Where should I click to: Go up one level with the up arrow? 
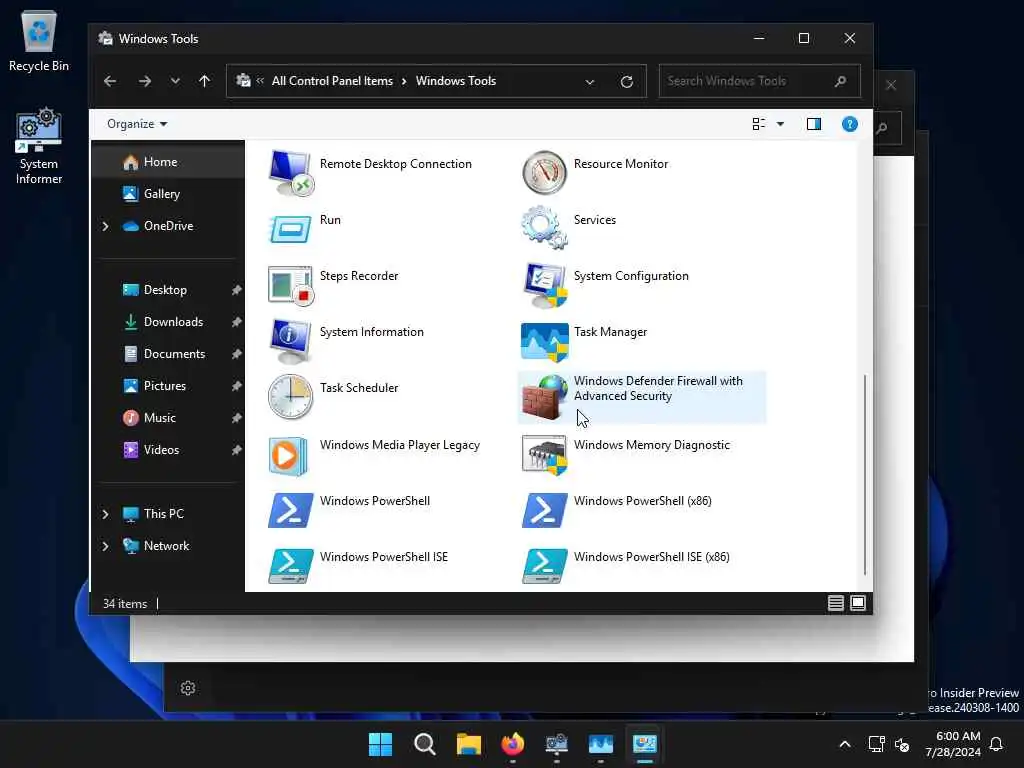coord(204,81)
